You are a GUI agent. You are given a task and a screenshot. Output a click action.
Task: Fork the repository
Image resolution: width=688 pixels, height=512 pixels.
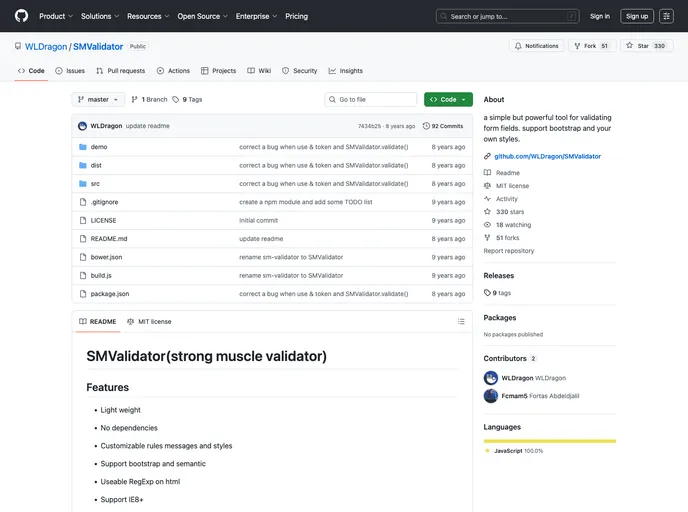592,46
